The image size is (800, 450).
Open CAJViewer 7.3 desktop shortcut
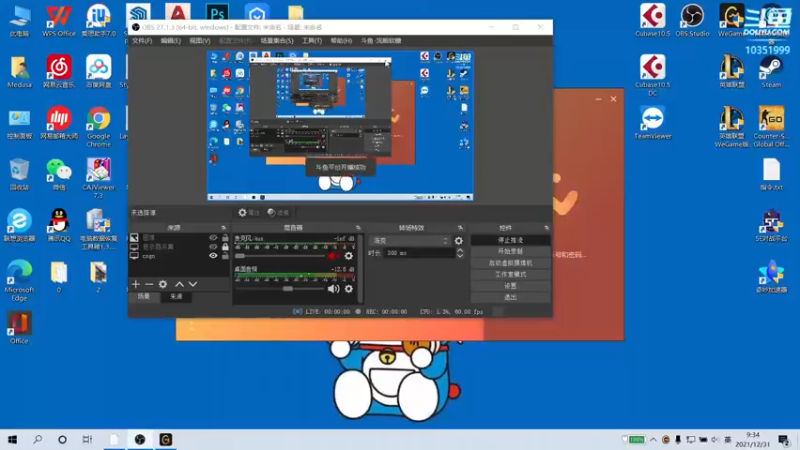[x=98, y=178]
